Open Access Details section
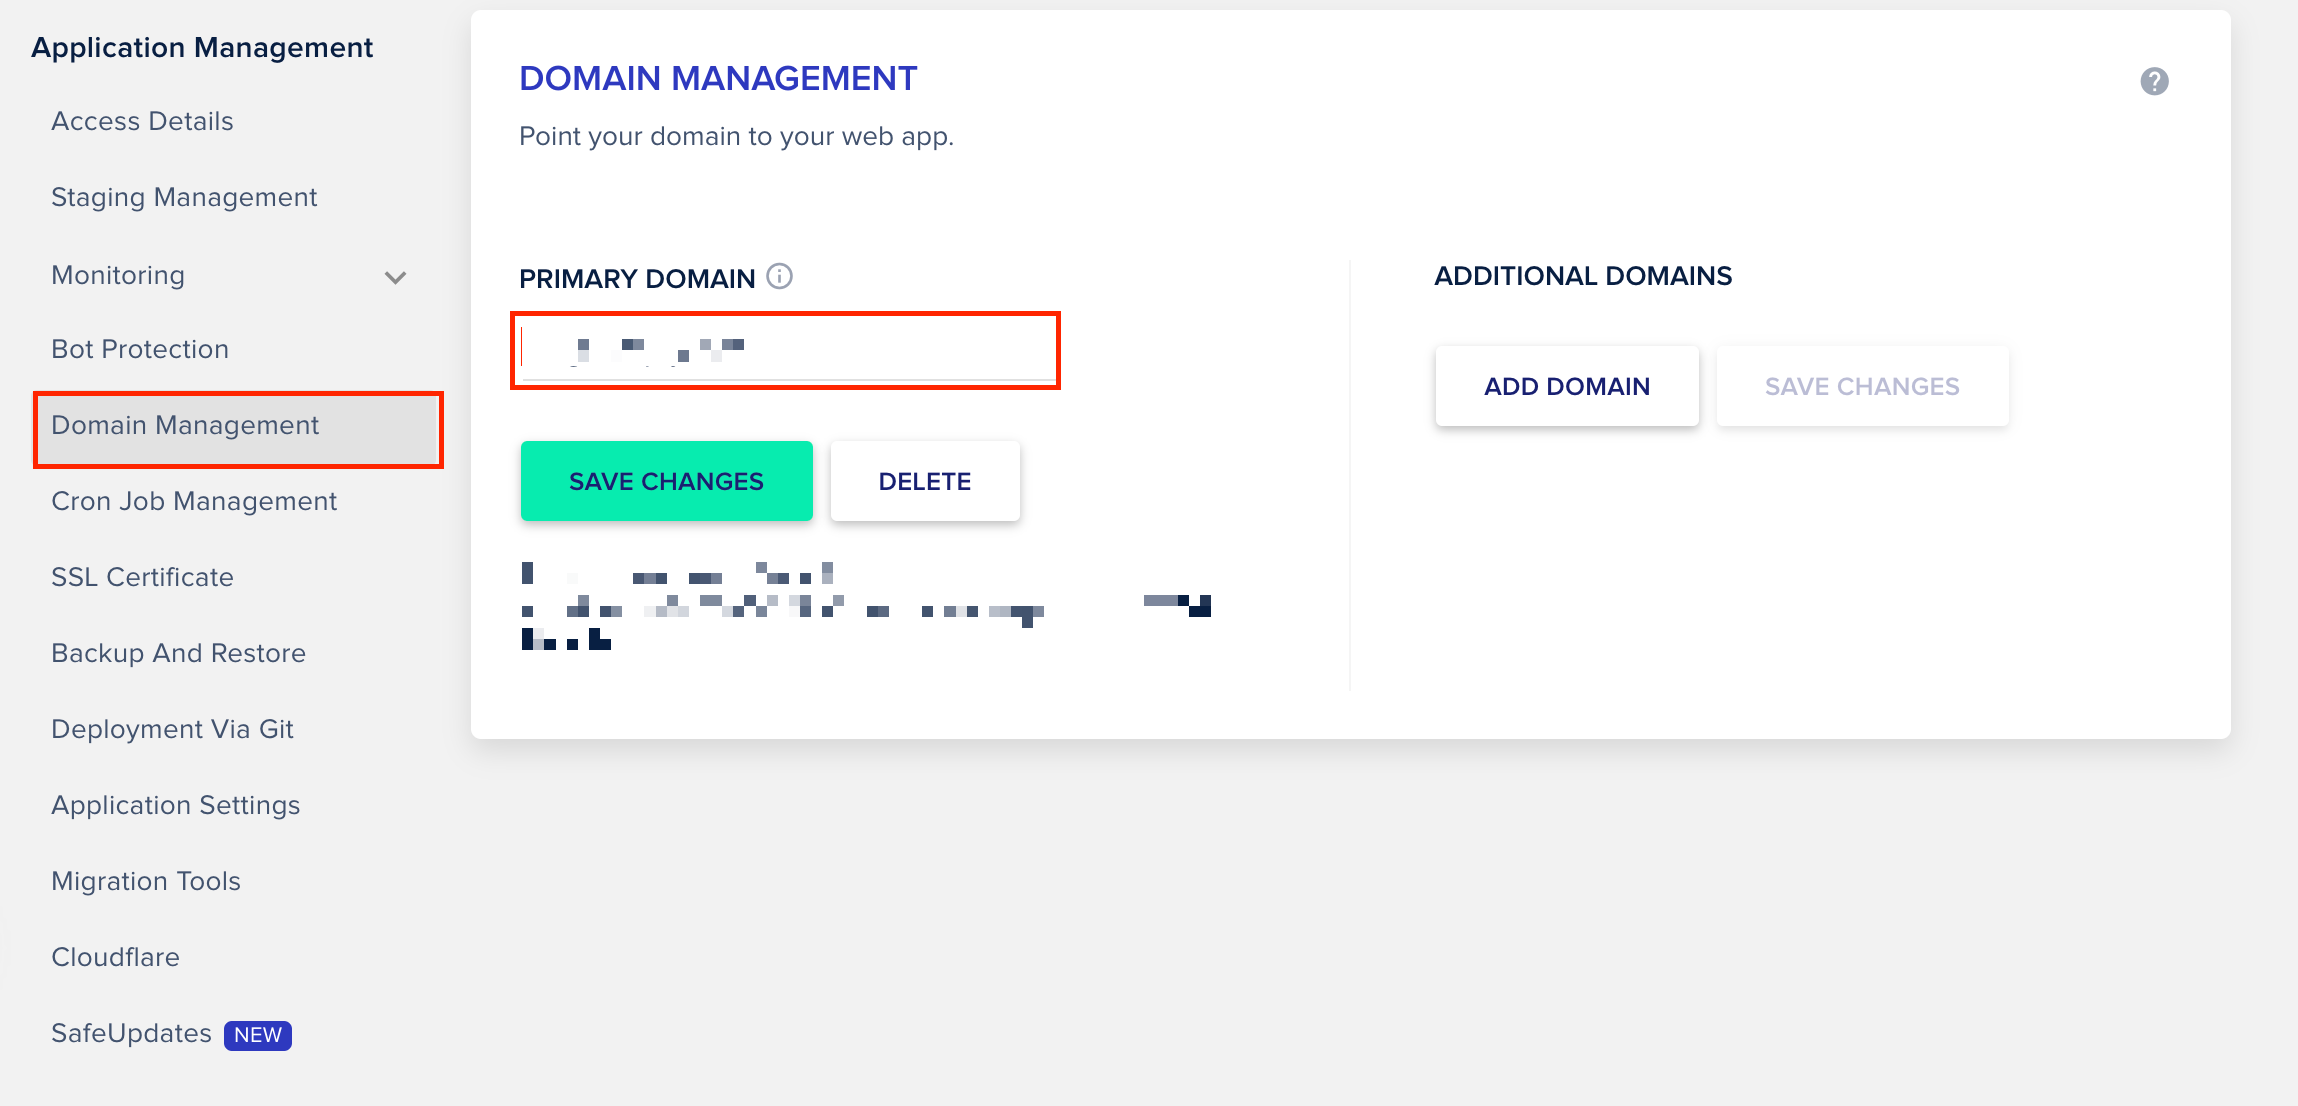The height and width of the screenshot is (1106, 2298). [x=142, y=121]
